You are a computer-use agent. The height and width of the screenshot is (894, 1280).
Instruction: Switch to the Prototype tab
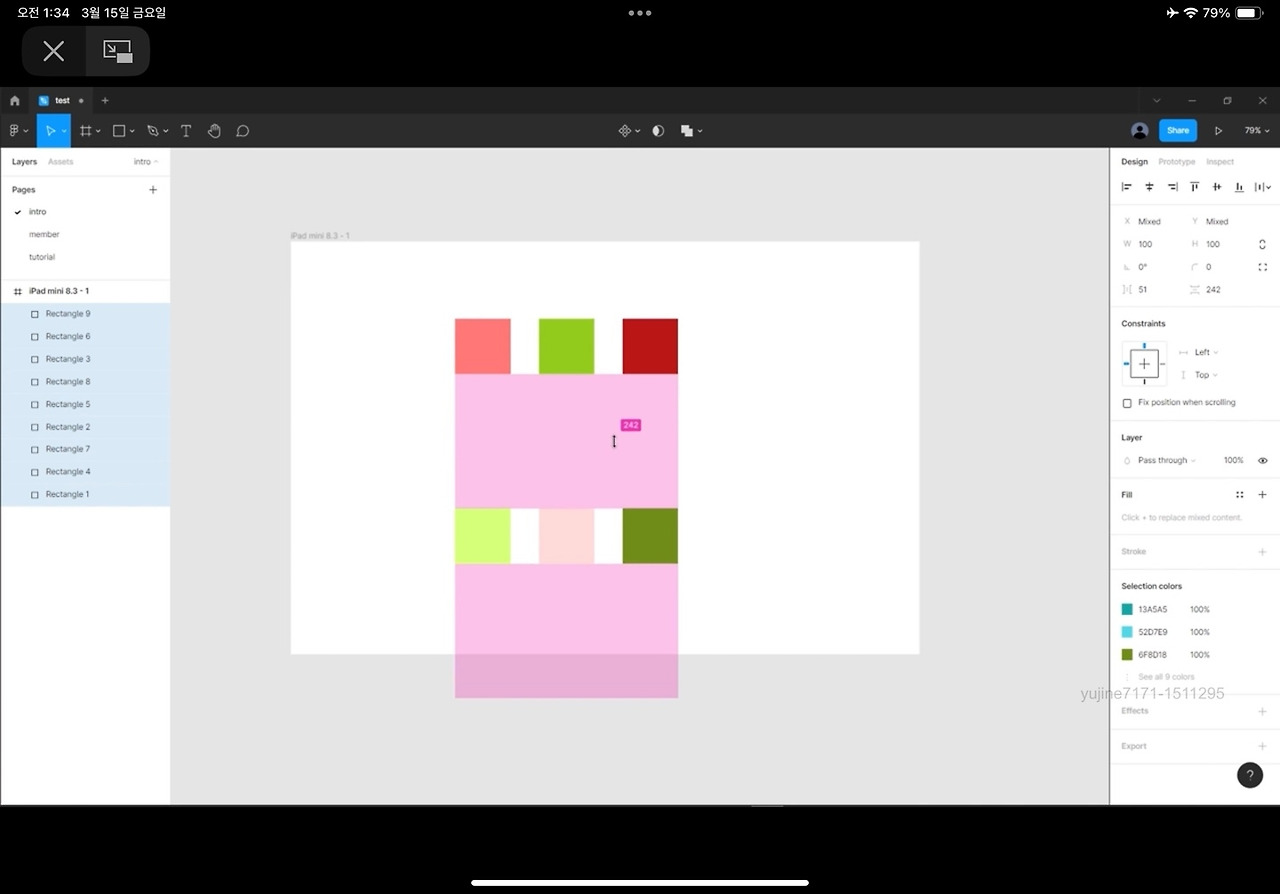(x=1177, y=162)
